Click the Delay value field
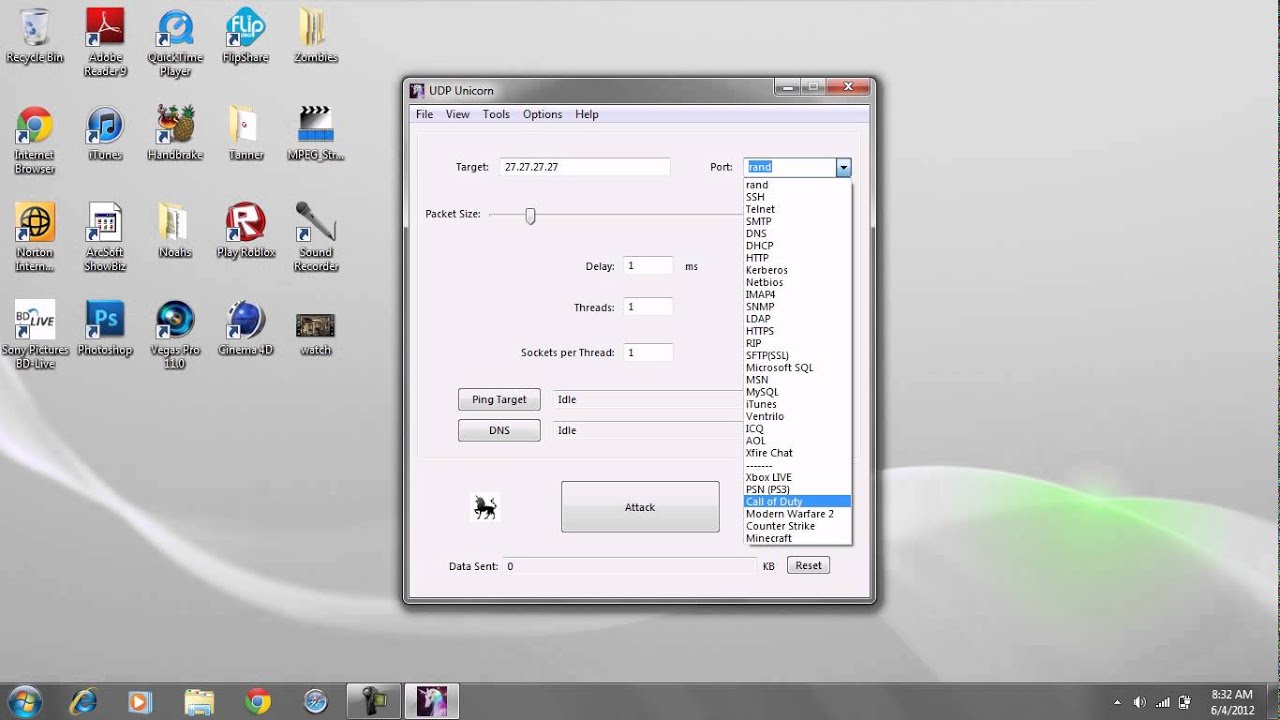The width and height of the screenshot is (1280, 720). (648, 266)
